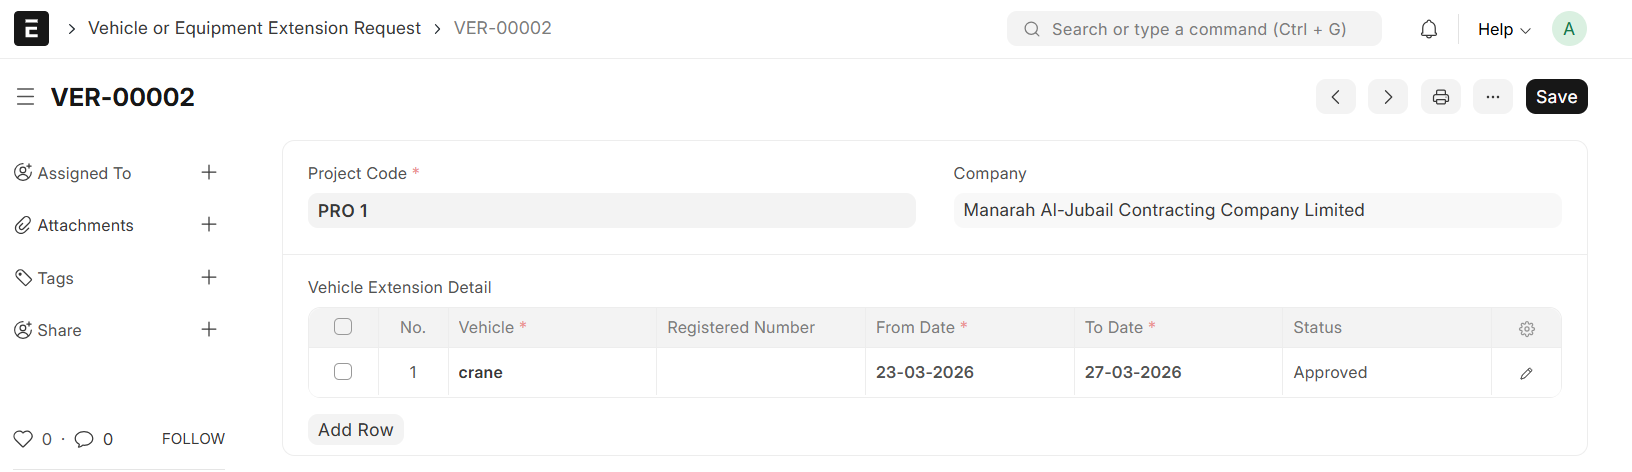The width and height of the screenshot is (1632, 472).
Task: Edit the crane row with pencil icon
Action: pos(1526,373)
